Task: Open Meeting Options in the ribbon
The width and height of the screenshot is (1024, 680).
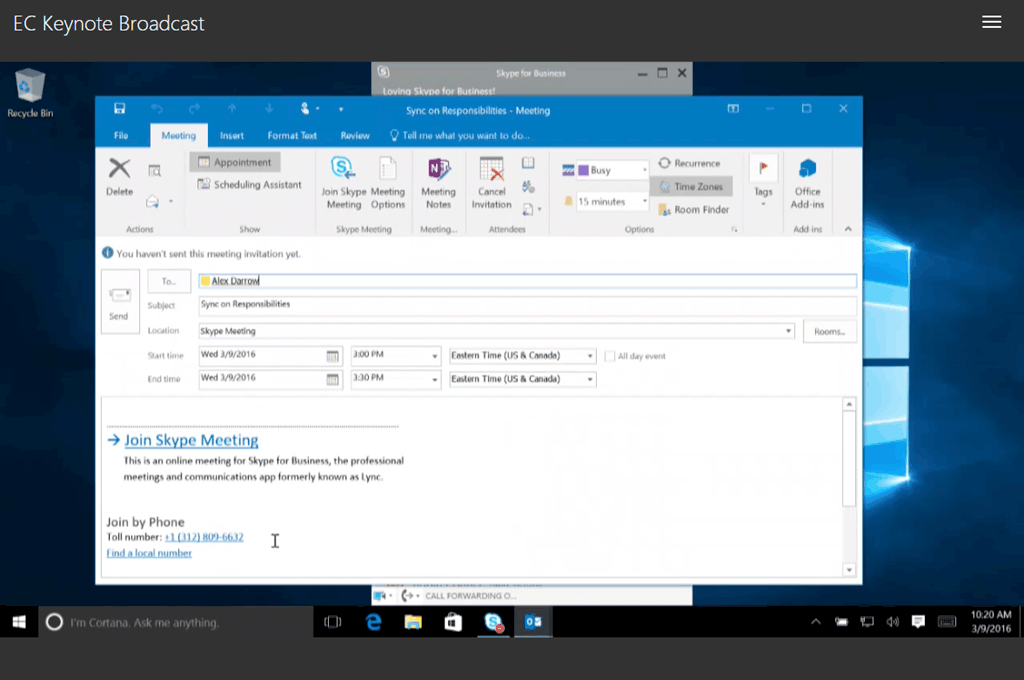Action: (x=387, y=170)
